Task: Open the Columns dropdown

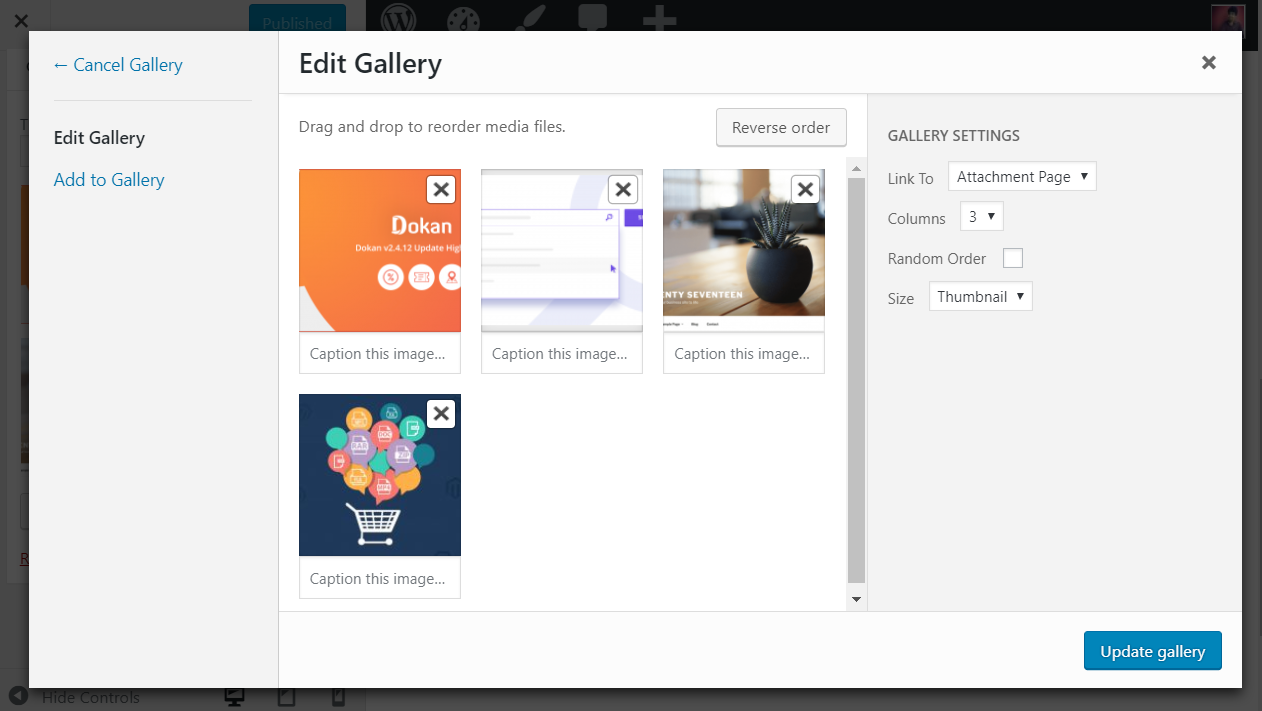Action: [981, 216]
